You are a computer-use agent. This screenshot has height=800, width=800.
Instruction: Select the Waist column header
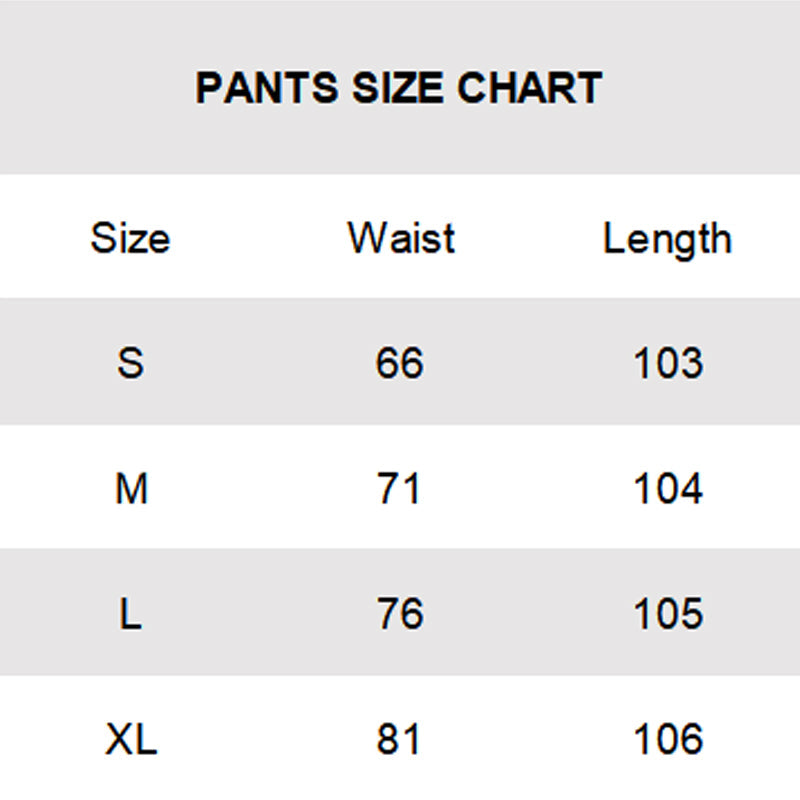401,239
